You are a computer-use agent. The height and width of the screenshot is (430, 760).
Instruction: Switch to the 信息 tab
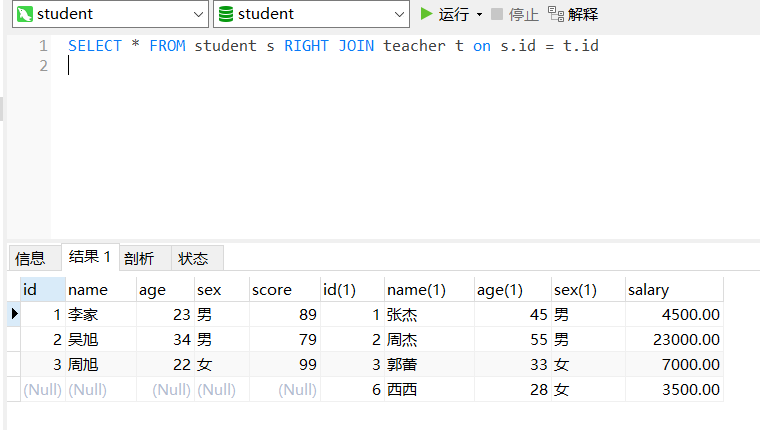tap(30, 258)
